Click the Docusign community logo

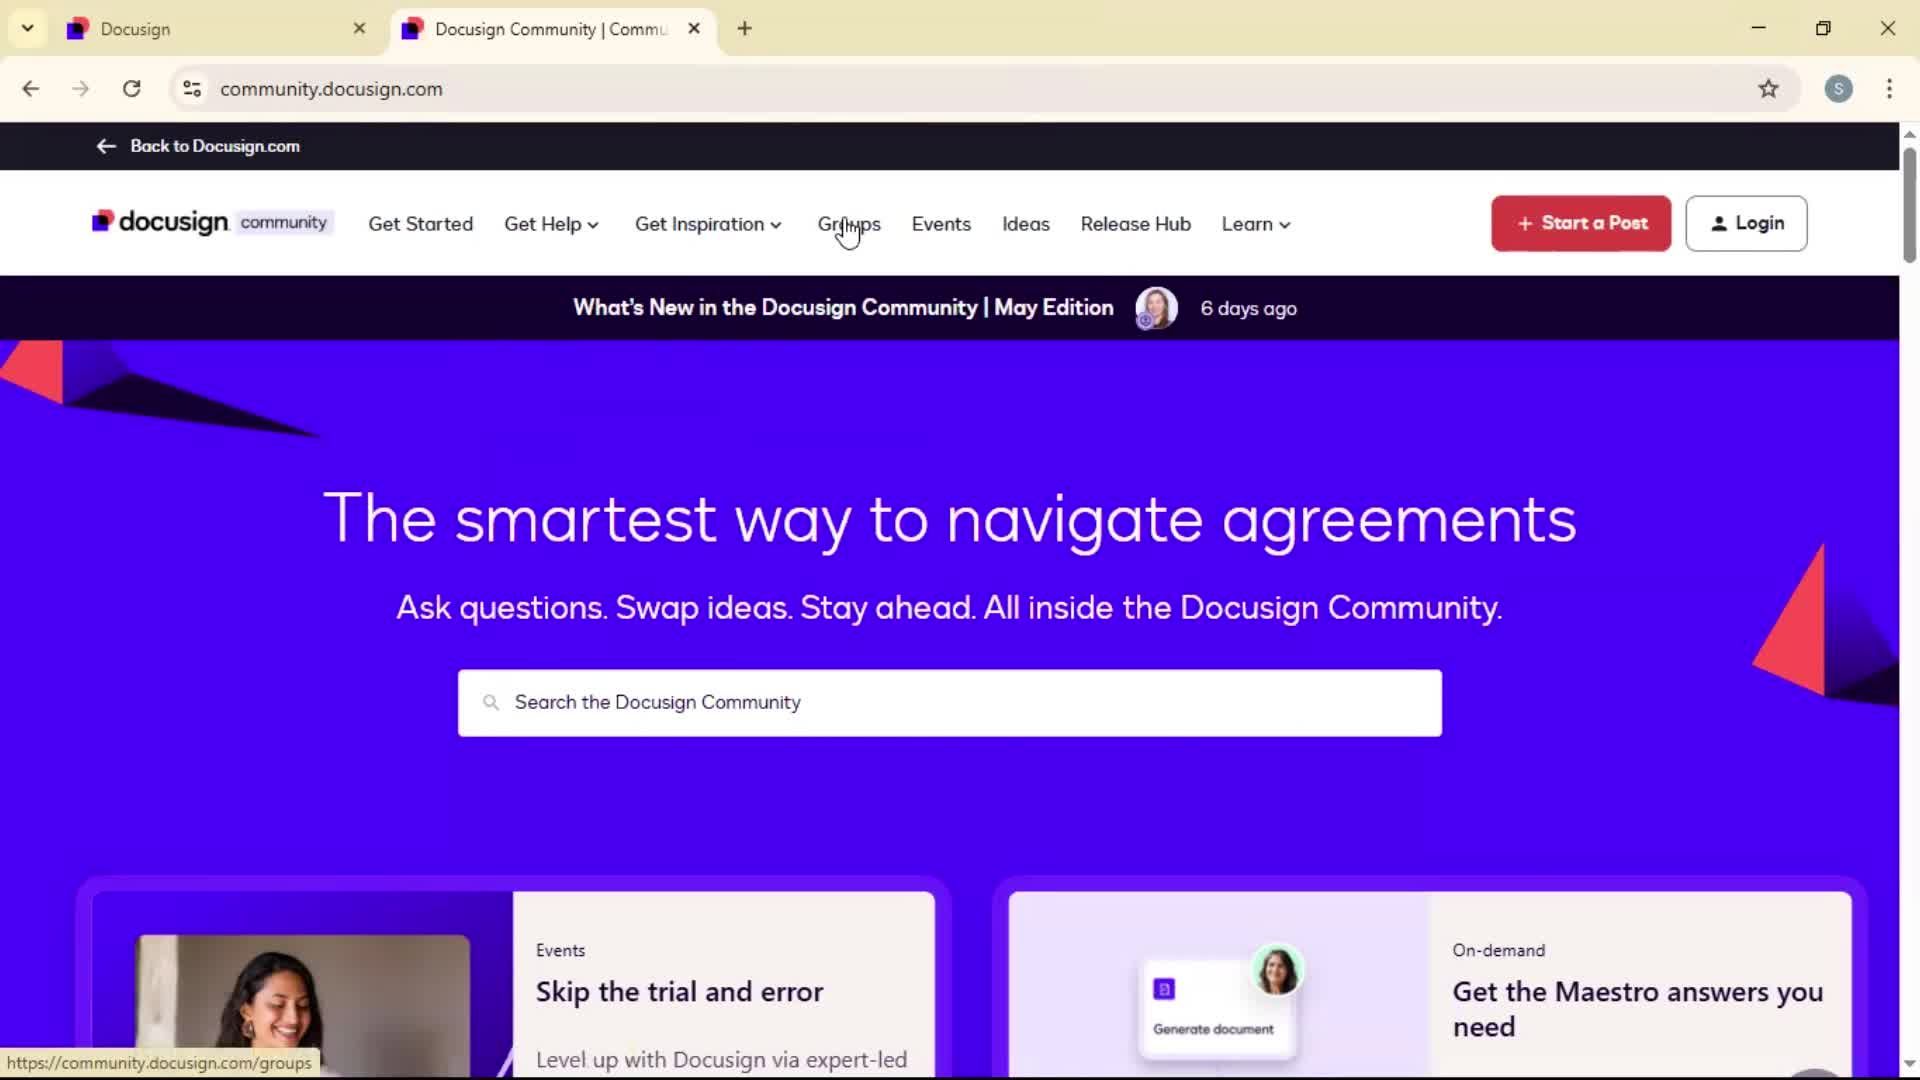(212, 222)
